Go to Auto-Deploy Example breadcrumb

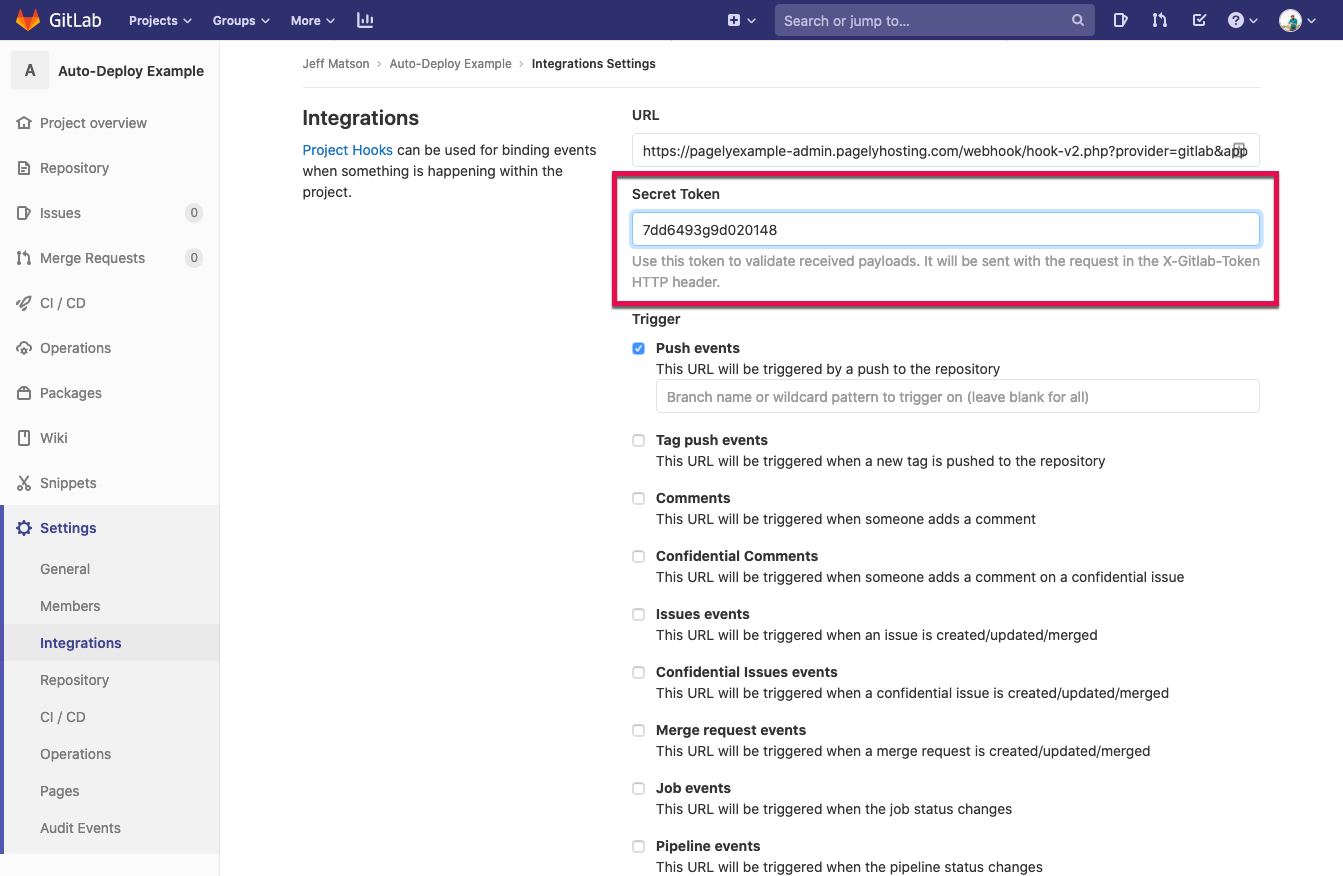(x=450, y=64)
